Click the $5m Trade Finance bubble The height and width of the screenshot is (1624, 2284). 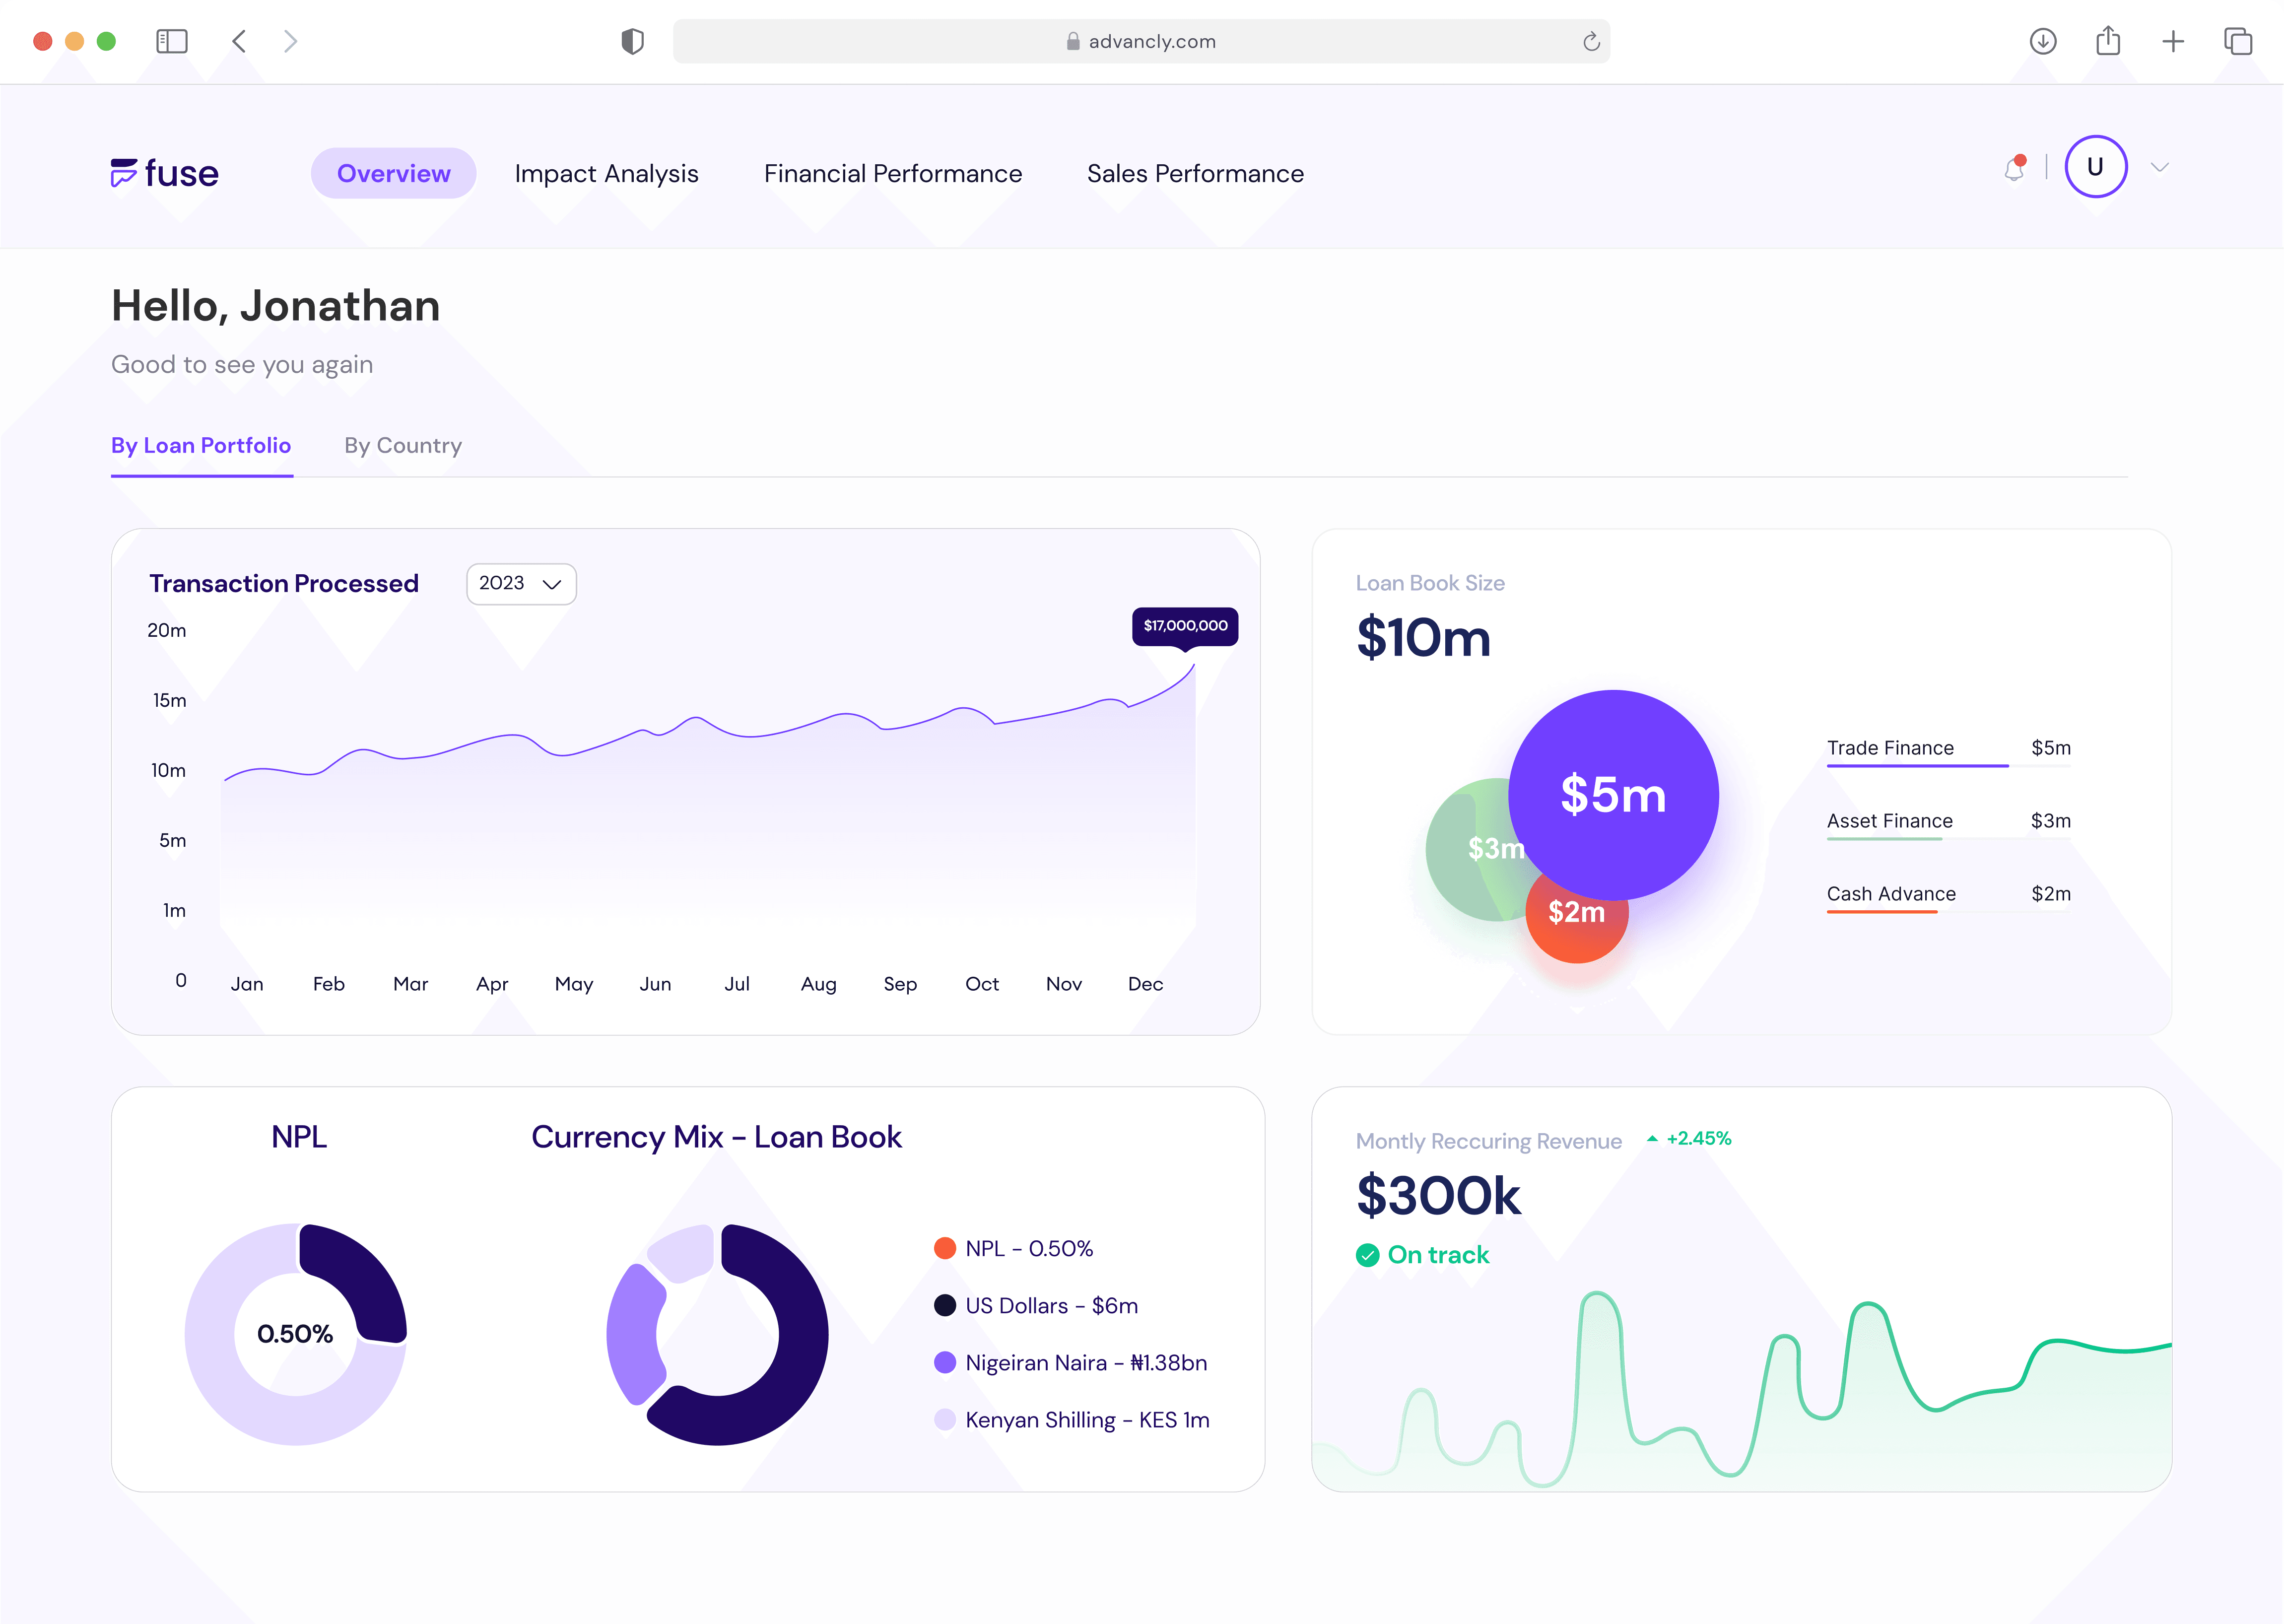point(1613,795)
